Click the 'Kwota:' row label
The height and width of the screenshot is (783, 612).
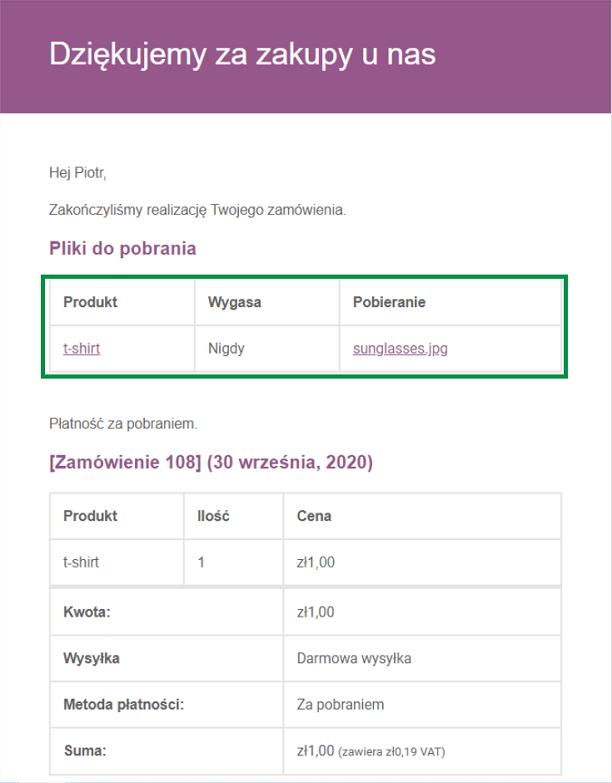coord(87,612)
